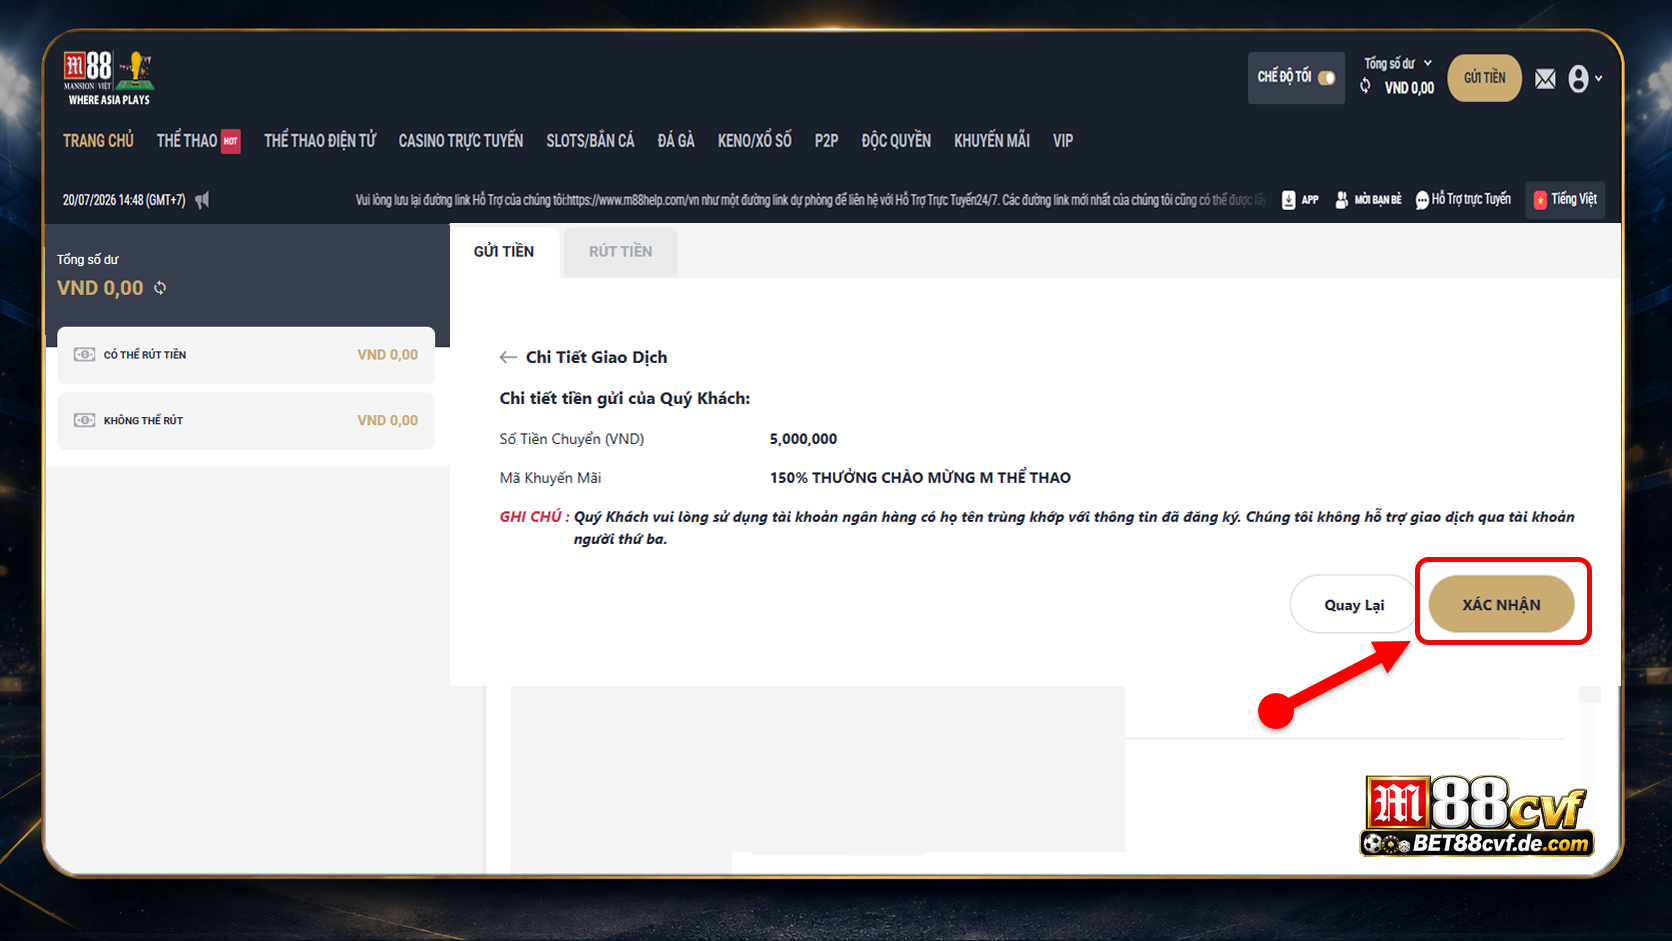Open ĐỘC QUYỀN menu item

pyautogui.click(x=896, y=141)
